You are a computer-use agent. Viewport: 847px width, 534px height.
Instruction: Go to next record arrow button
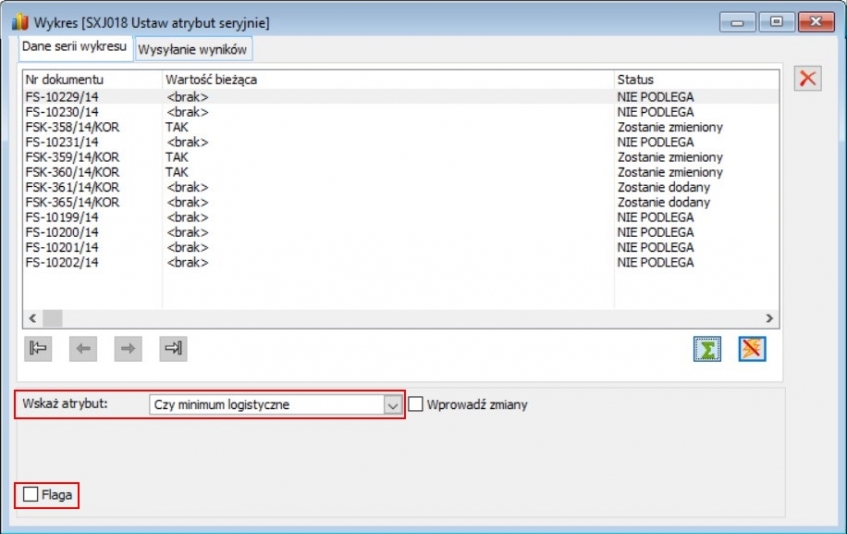pyautogui.click(x=128, y=348)
